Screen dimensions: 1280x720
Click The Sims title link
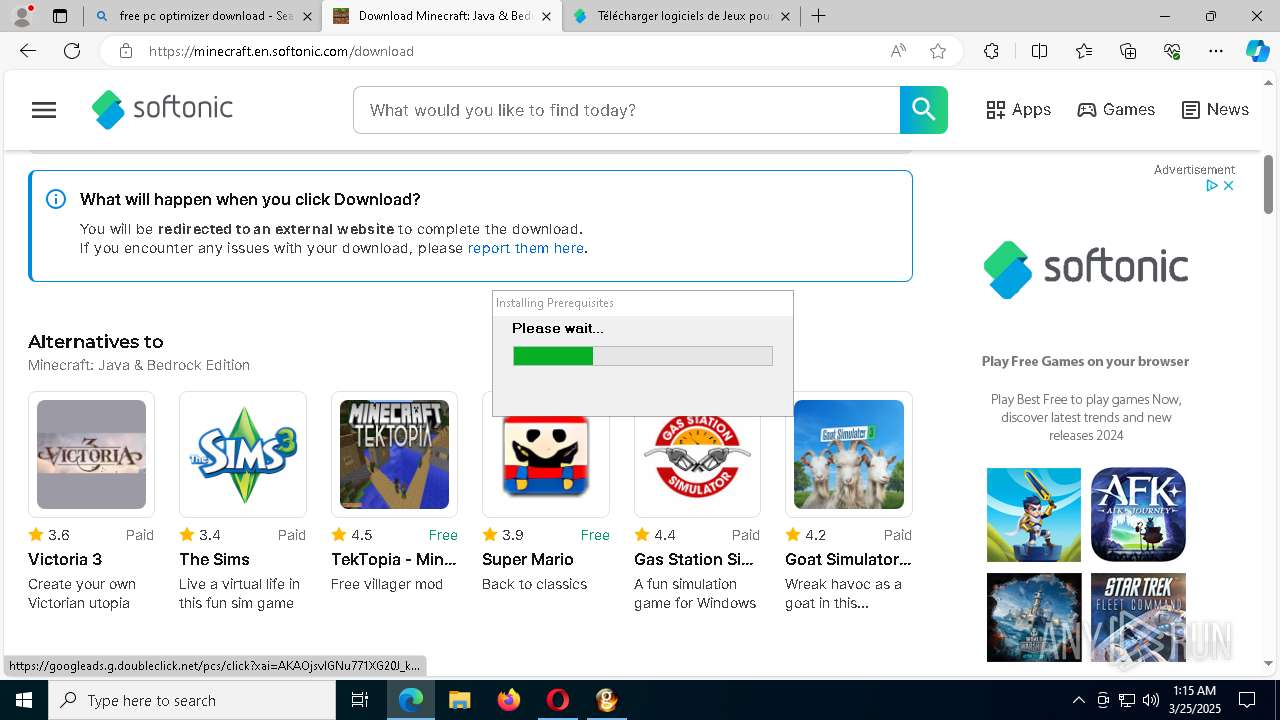click(x=214, y=559)
